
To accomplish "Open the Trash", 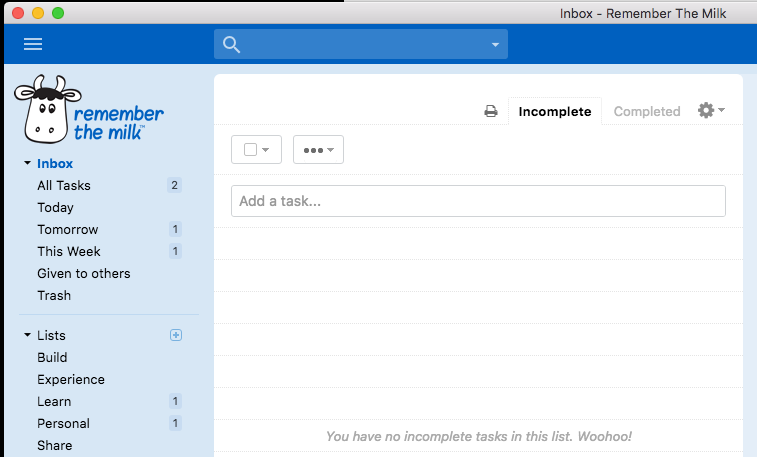I will pyautogui.click(x=54, y=295).
